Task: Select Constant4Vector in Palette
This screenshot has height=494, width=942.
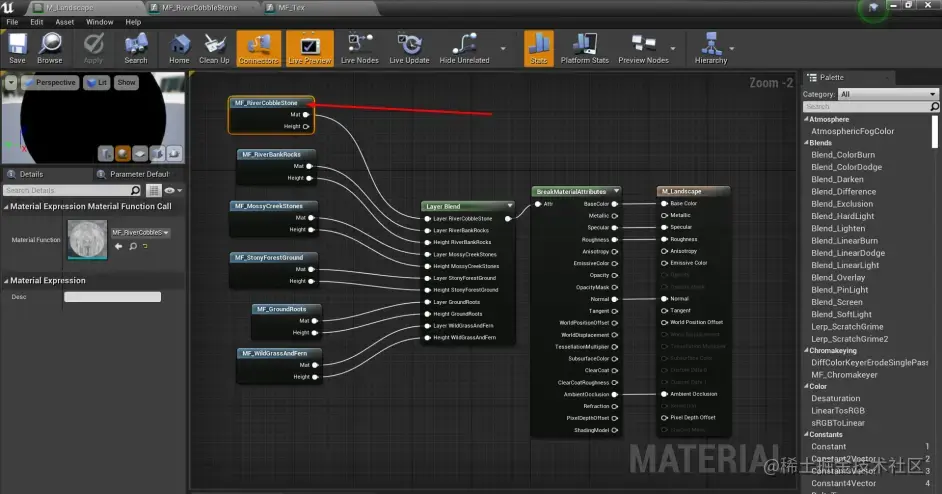Action: 843,483
